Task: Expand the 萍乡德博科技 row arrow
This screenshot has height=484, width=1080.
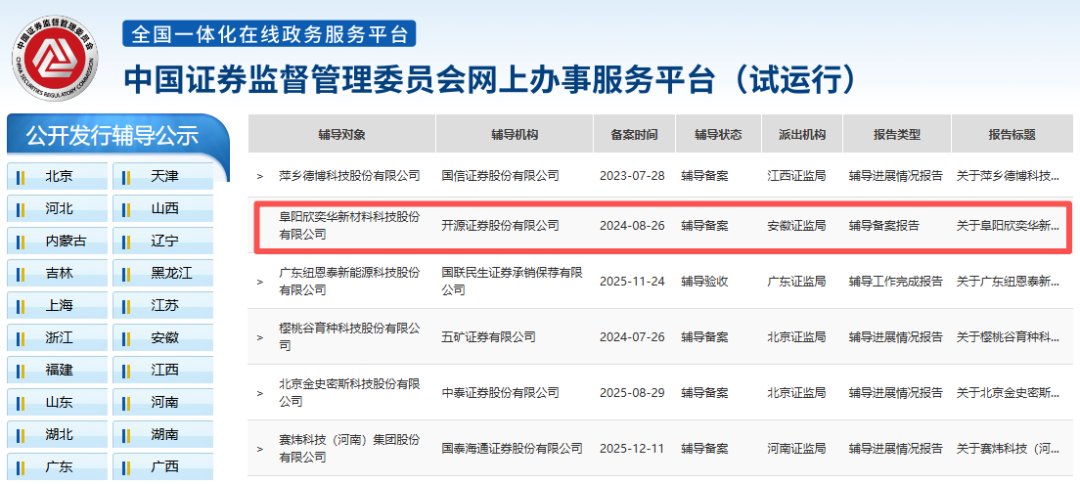Action: 261,176
